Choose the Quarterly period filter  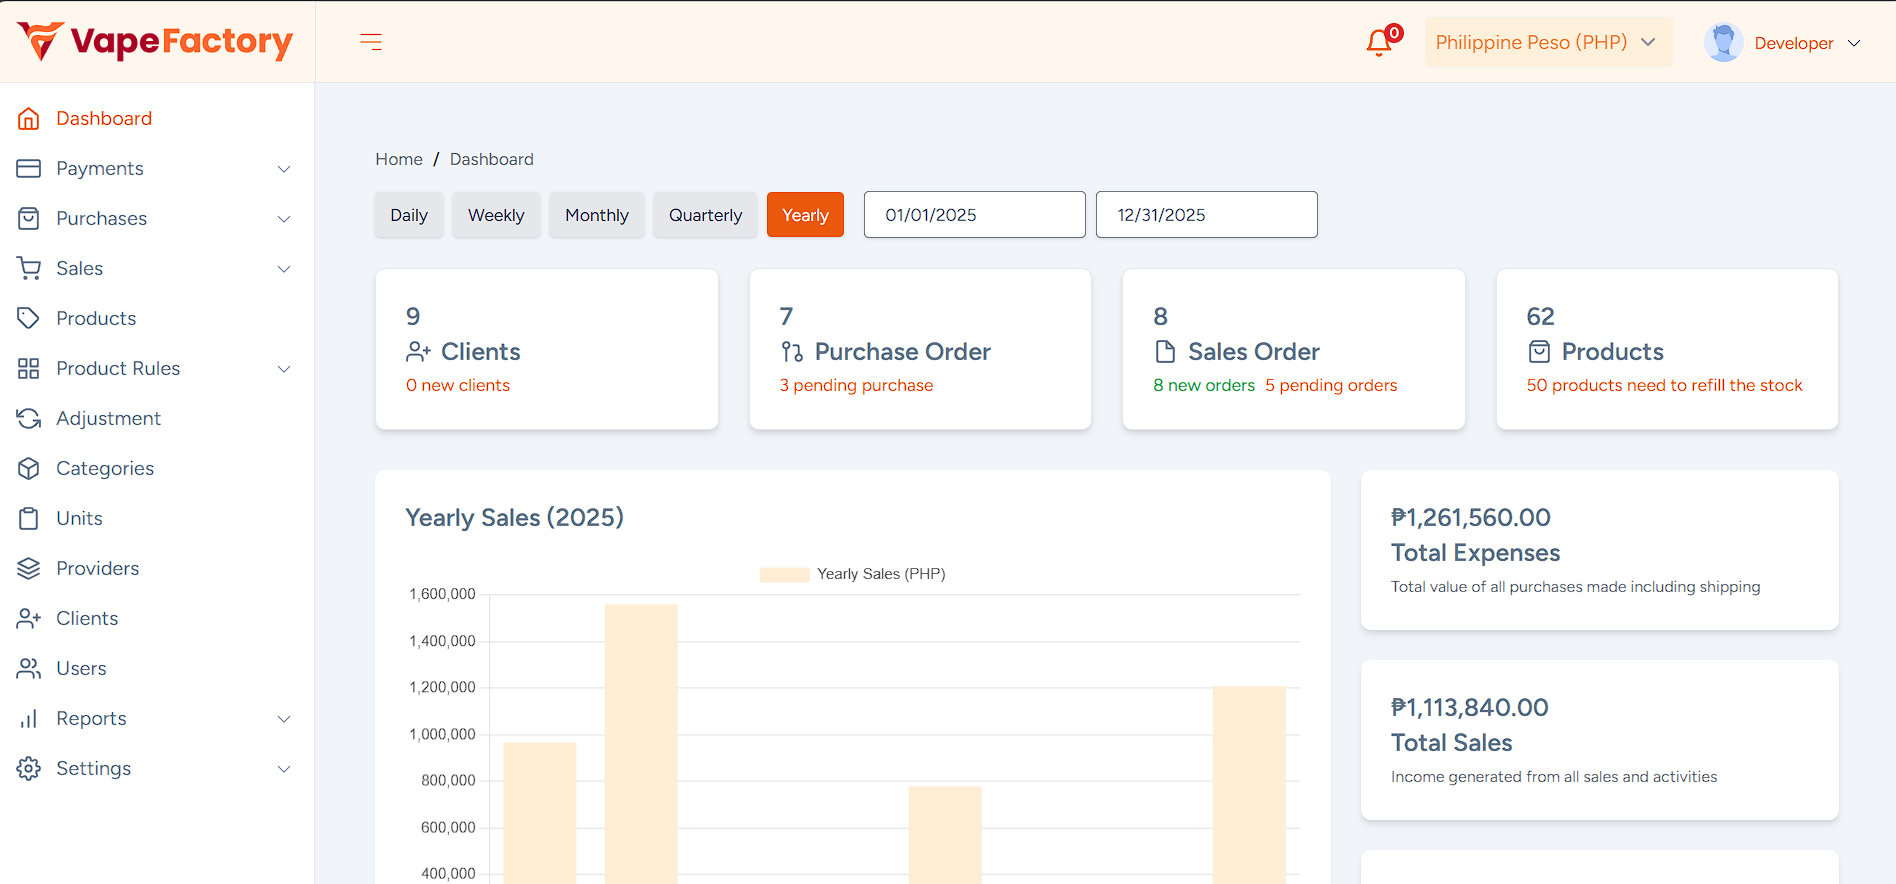pos(705,215)
